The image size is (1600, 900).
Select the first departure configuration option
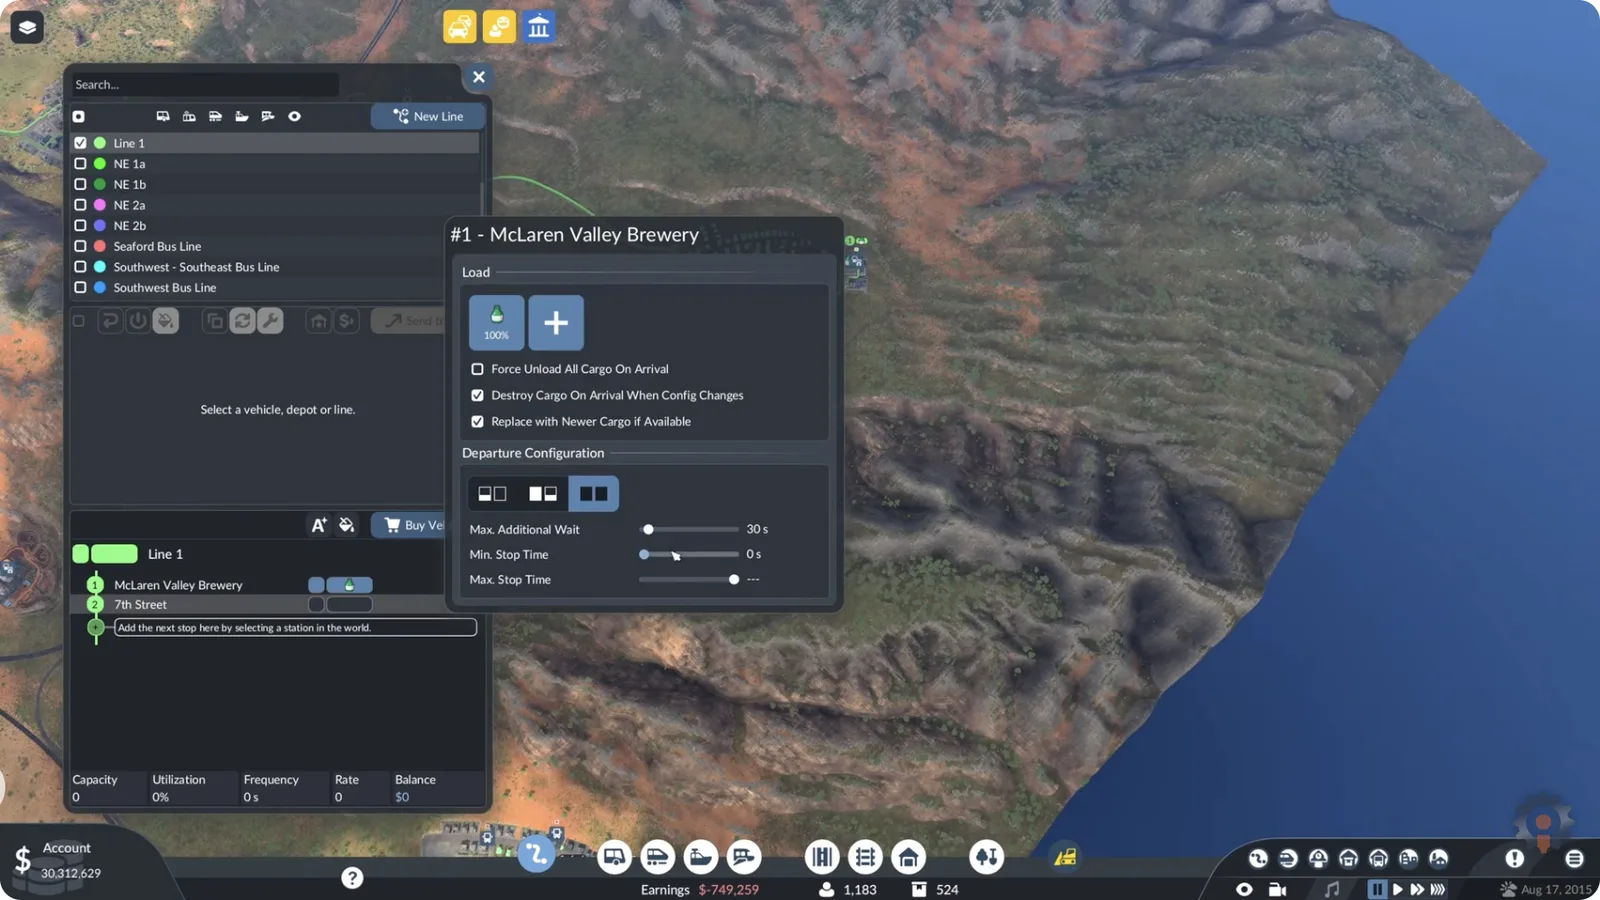click(492, 494)
